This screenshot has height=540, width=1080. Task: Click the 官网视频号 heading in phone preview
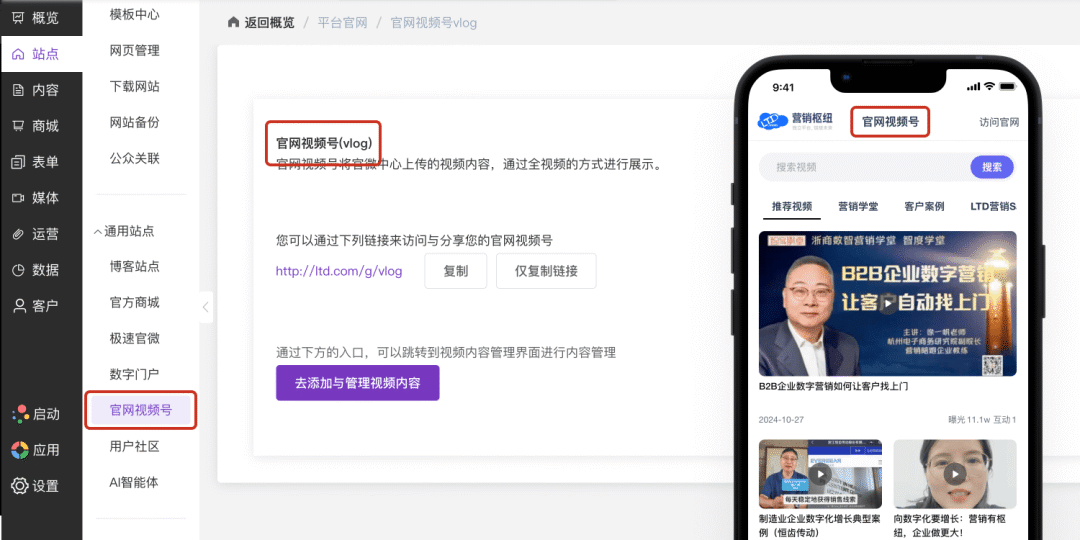[x=890, y=122]
